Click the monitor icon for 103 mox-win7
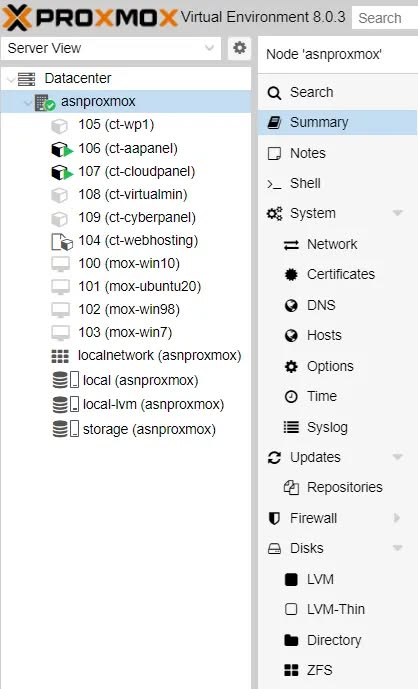 (60, 333)
